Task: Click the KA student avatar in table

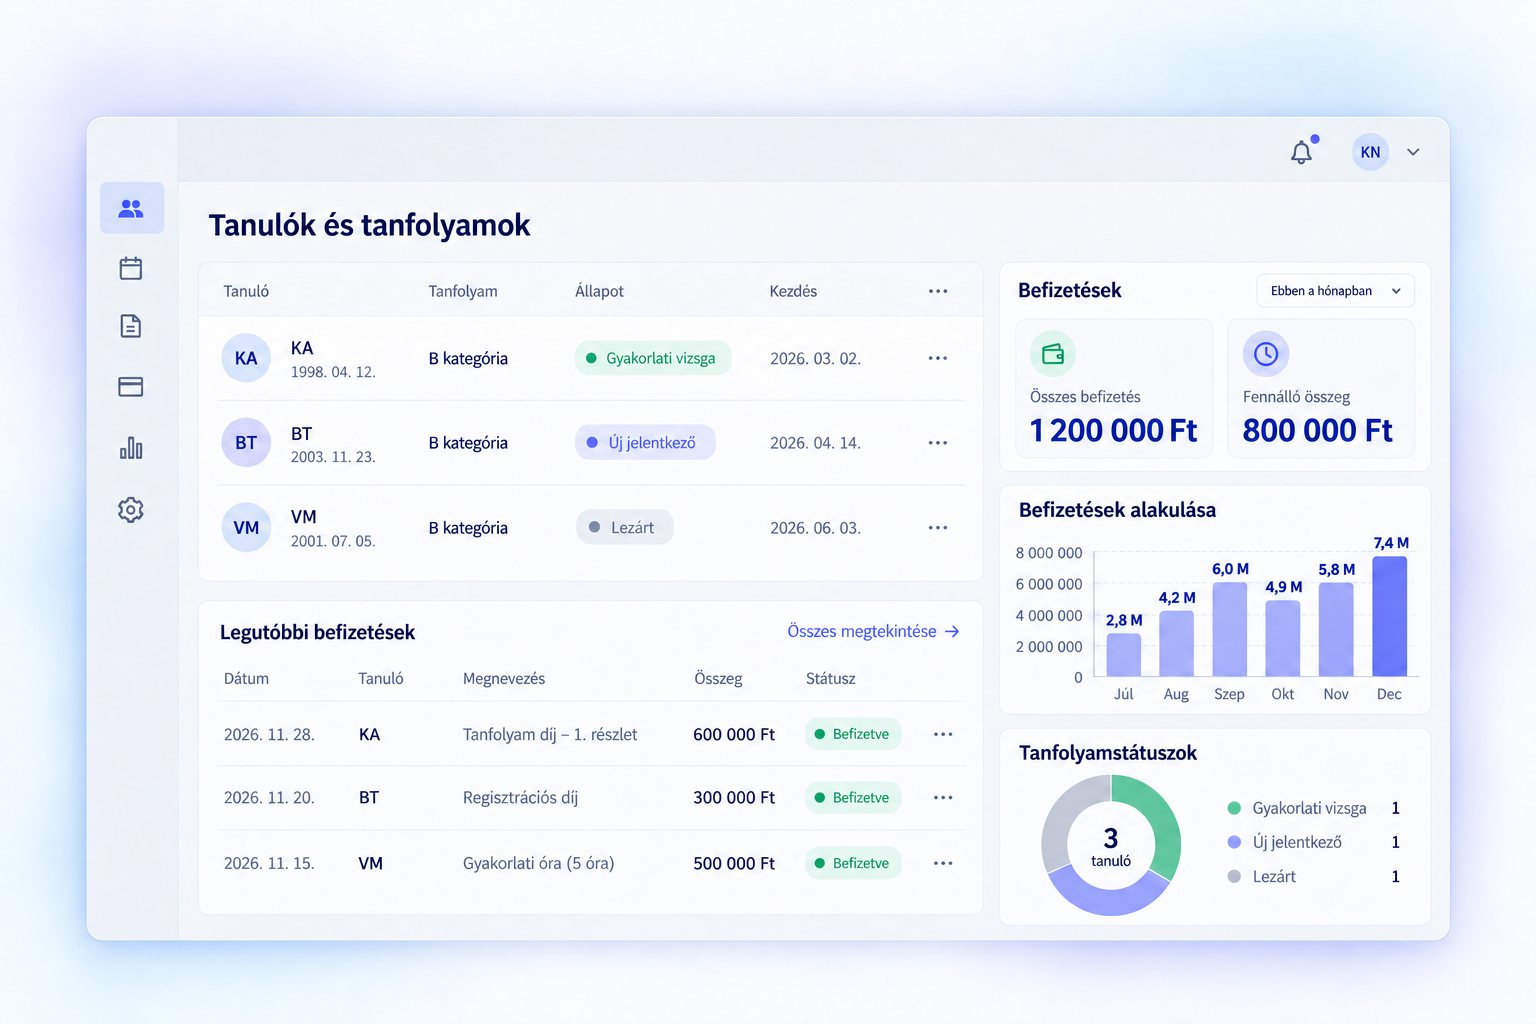Action: [x=246, y=358]
